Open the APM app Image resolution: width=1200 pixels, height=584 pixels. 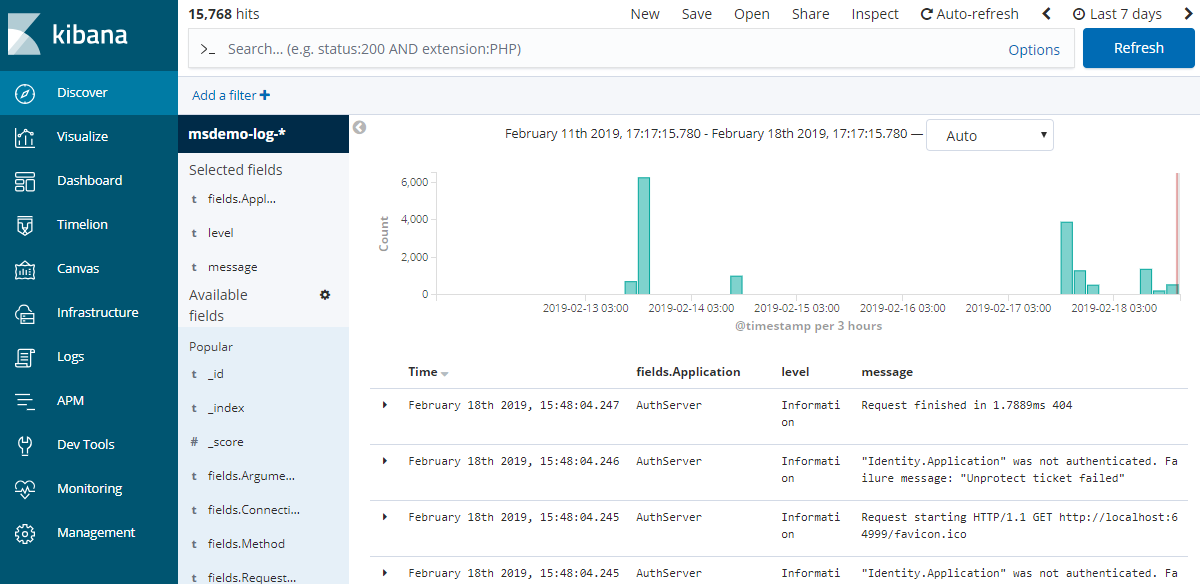tap(70, 400)
